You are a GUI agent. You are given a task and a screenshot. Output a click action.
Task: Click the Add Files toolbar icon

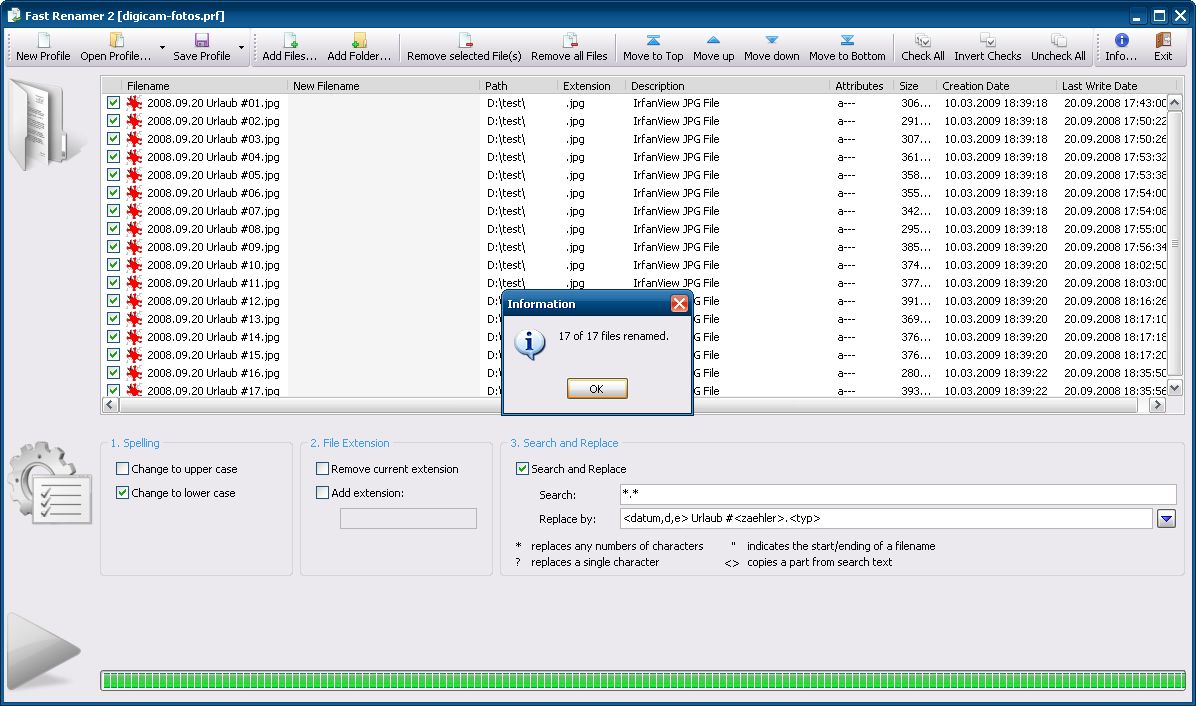click(290, 41)
